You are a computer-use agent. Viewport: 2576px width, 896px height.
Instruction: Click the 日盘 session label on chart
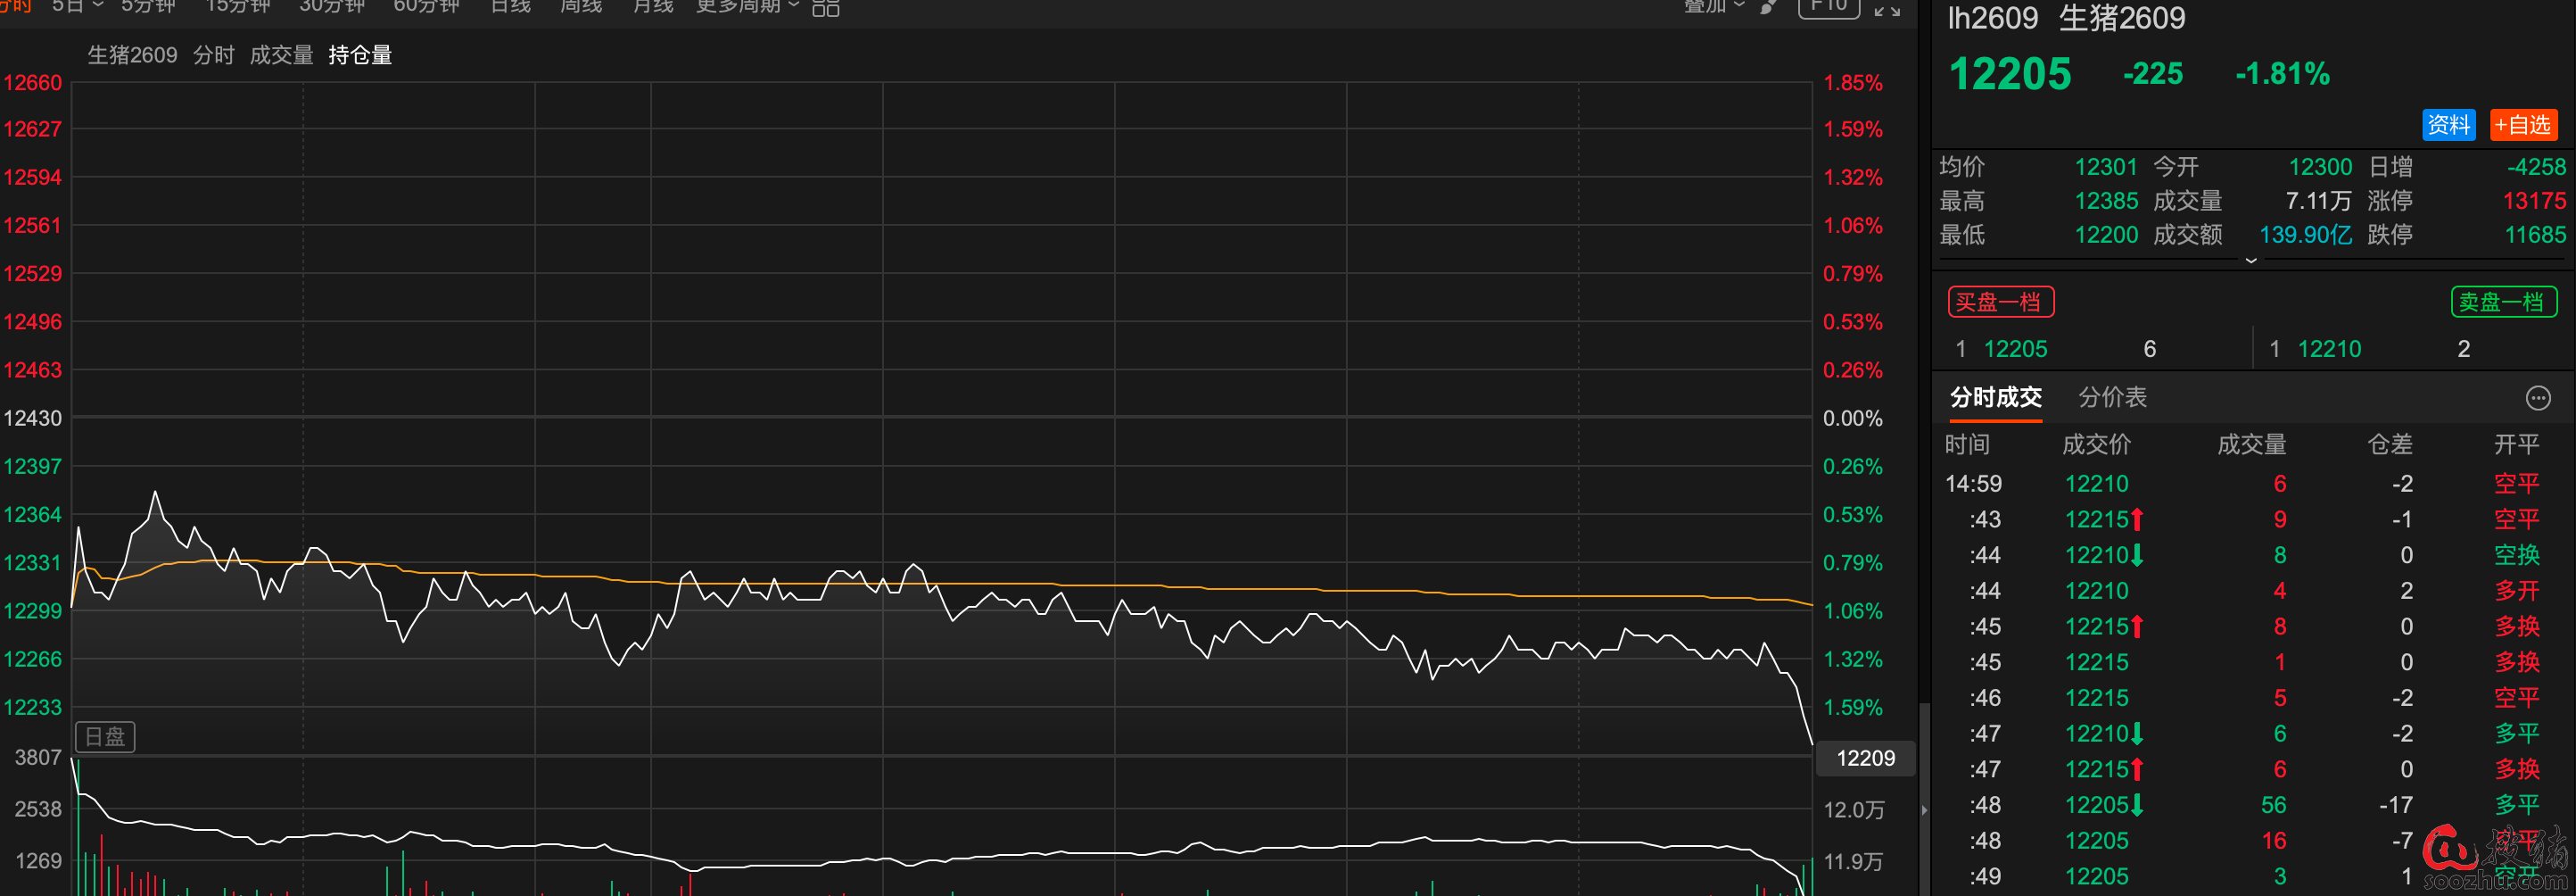pyautogui.click(x=105, y=737)
